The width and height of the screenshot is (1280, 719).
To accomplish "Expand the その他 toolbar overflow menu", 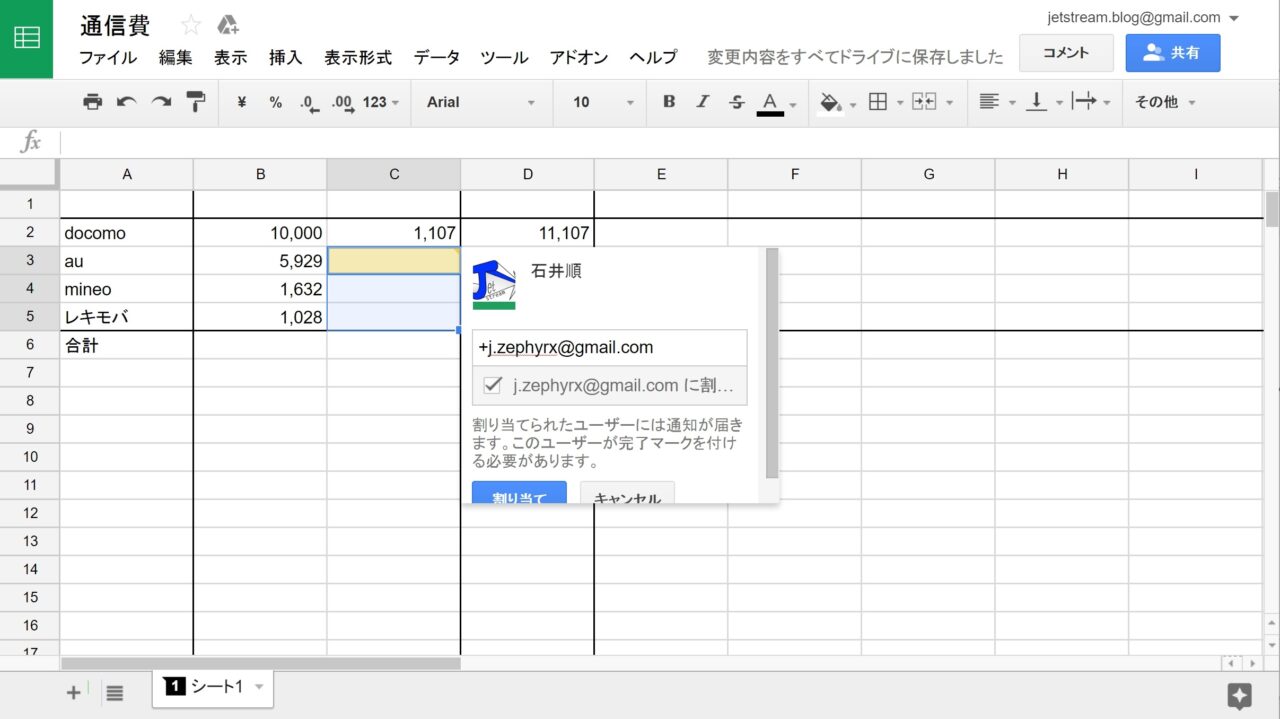I will (x=1164, y=102).
